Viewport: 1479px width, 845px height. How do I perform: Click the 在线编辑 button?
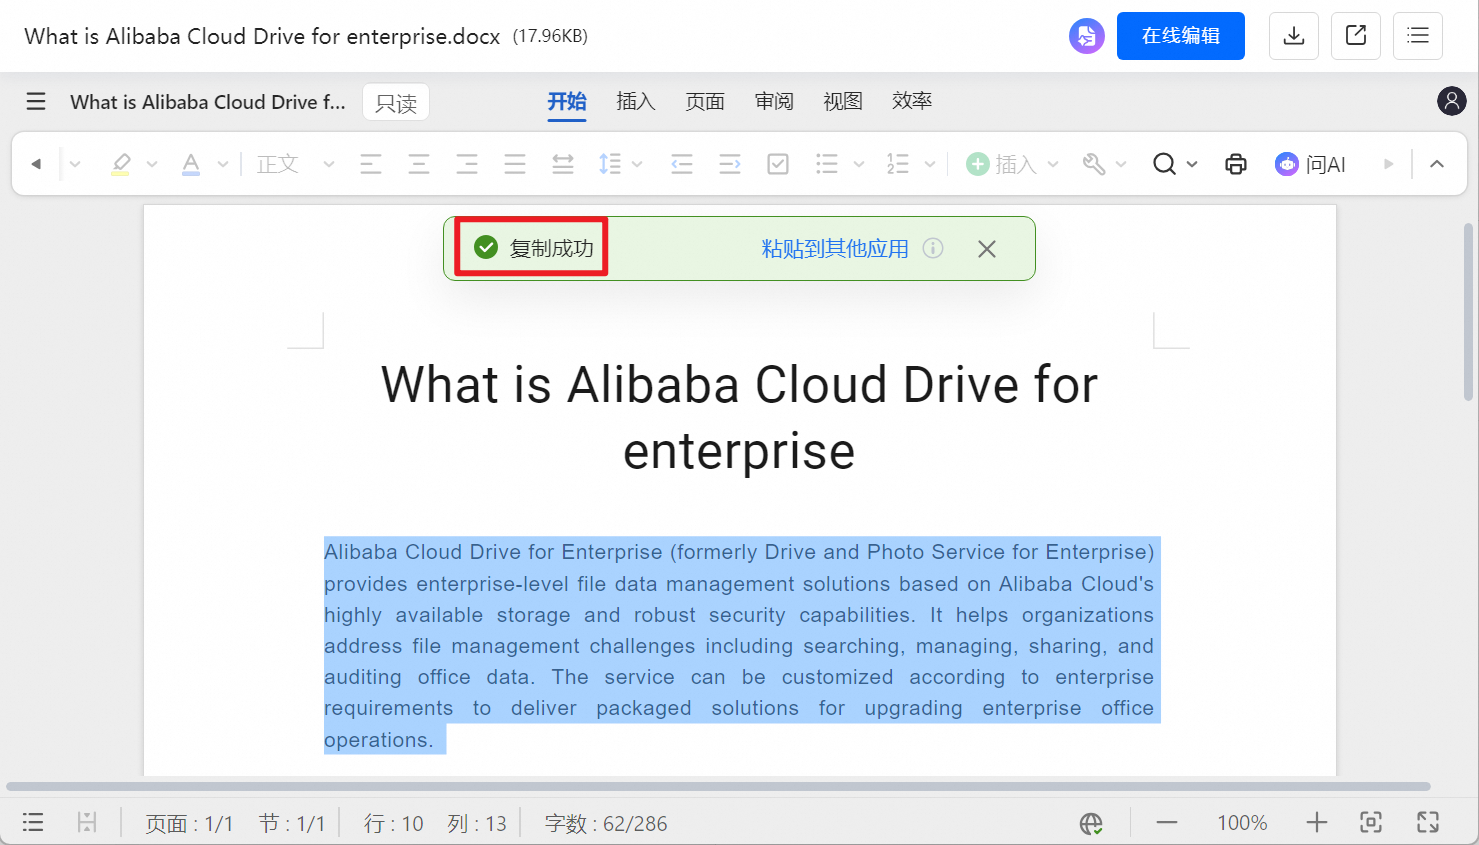(x=1181, y=36)
